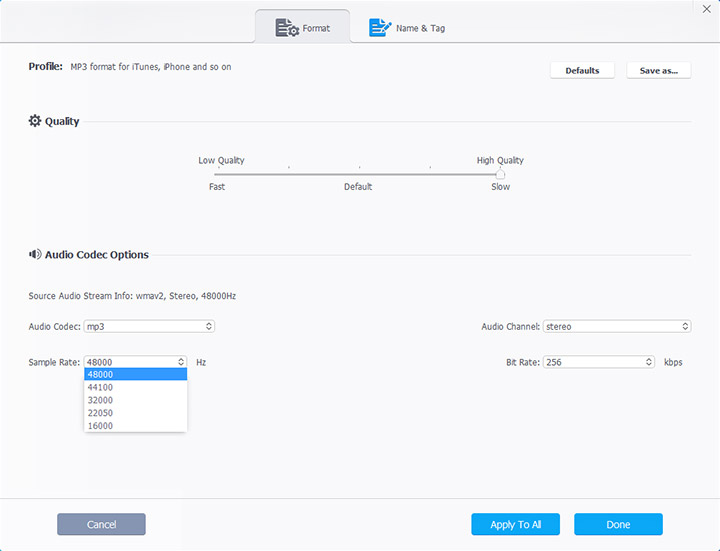Screen dimensions: 720x551
Task: Pick 16000 from the sample rate list
Action: coord(135,426)
